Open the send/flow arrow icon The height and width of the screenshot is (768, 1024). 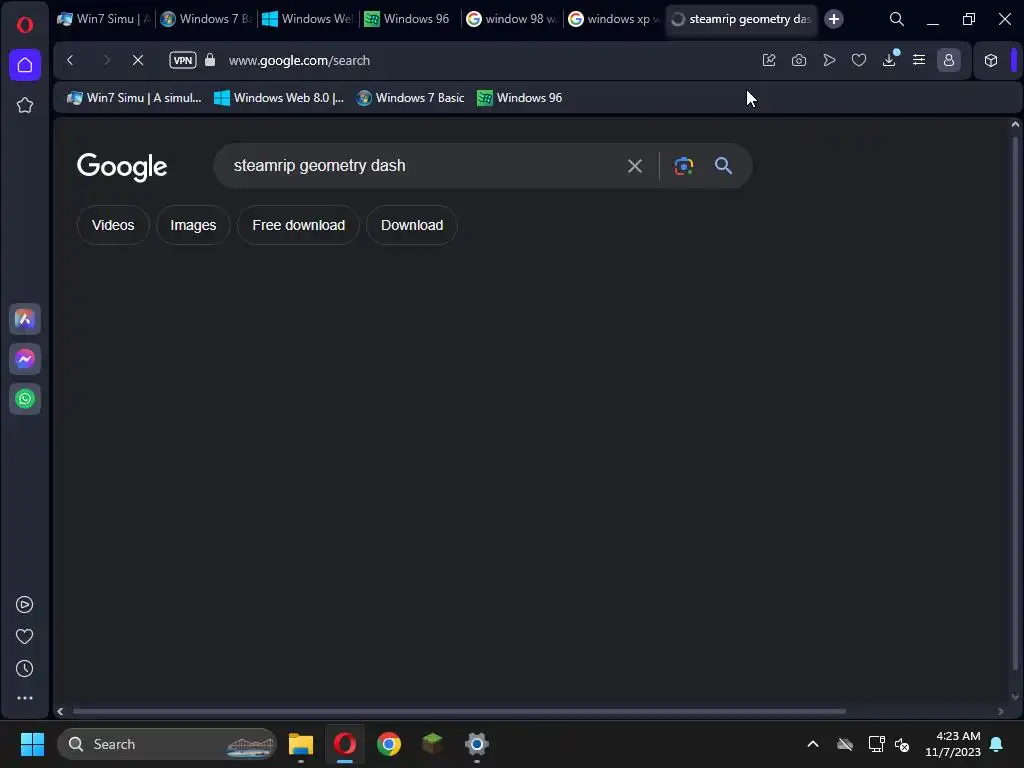pyautogui.click(x=829, y=60)
